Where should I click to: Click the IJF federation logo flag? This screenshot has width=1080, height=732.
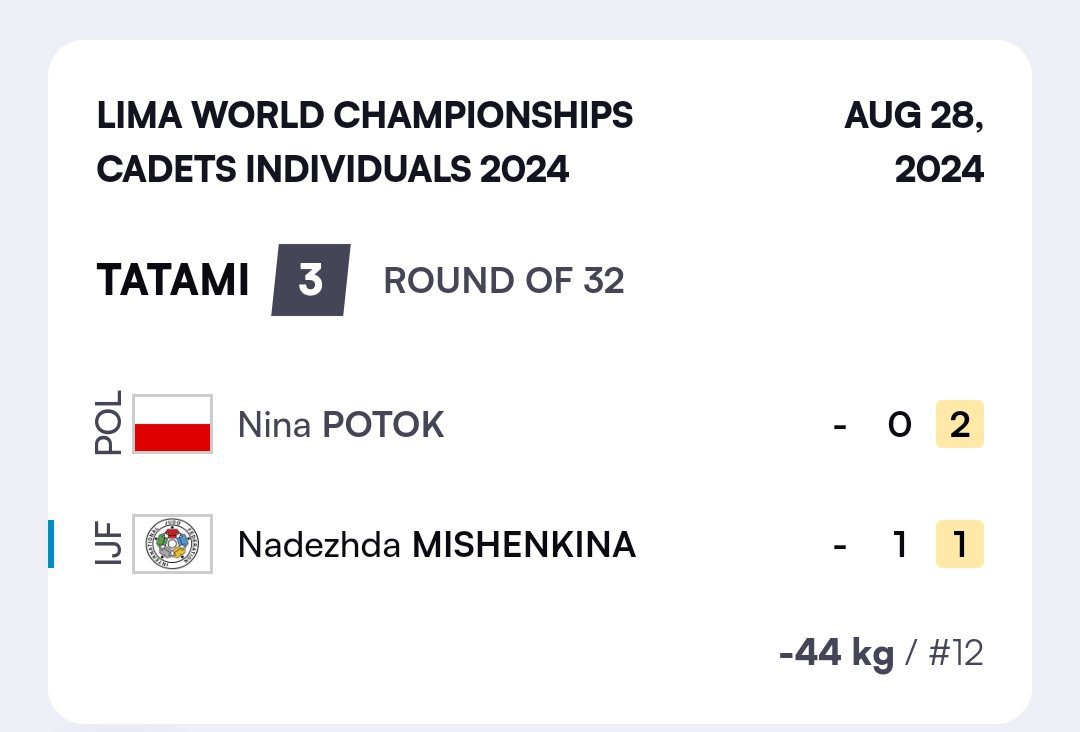point(172,544)
